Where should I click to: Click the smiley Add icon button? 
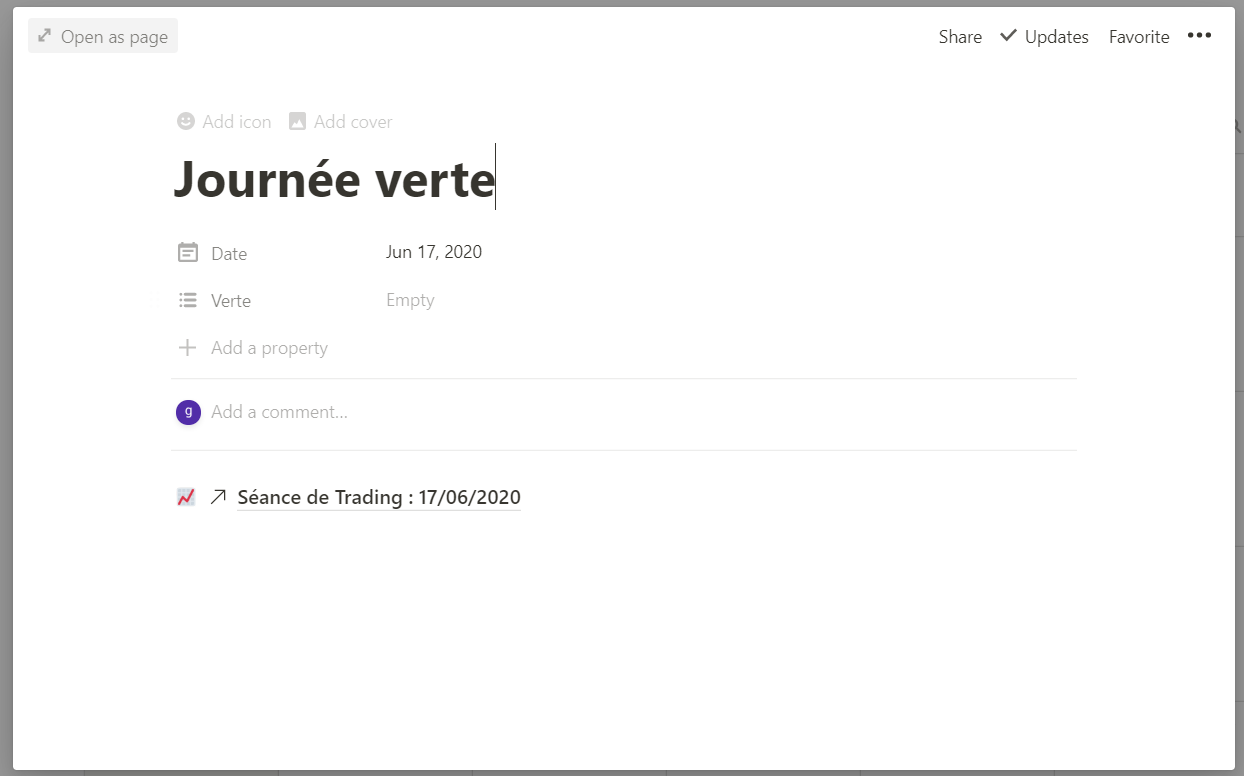click(x=224, y=122)
